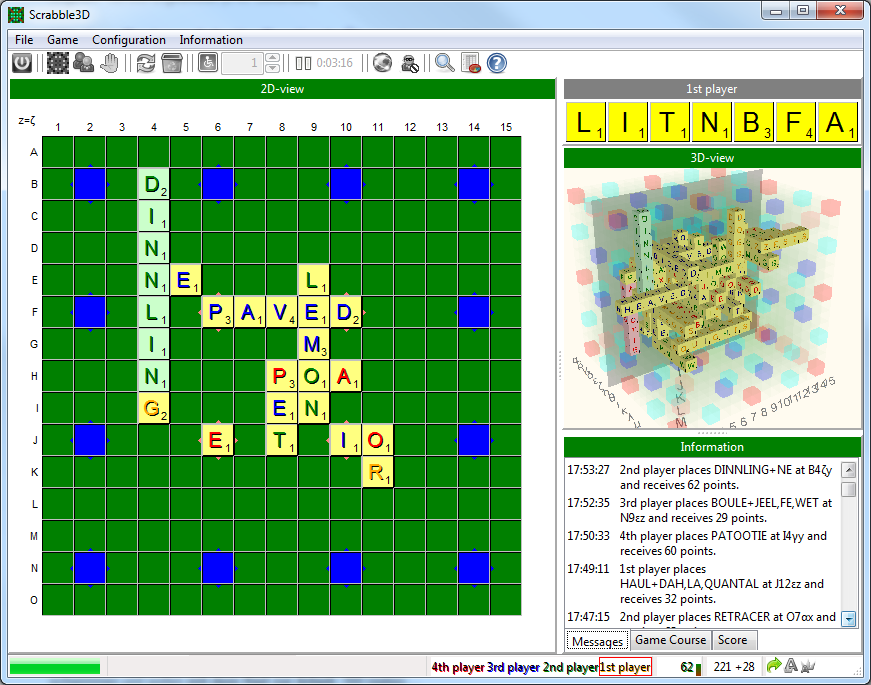
Task: Open the Game menu
Action: click(62, 40)
